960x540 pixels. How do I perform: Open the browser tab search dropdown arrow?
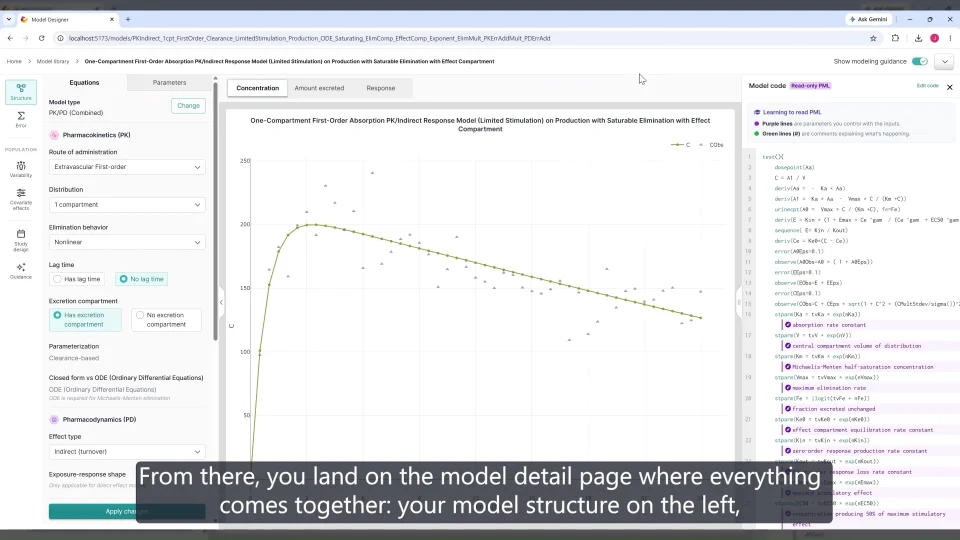click(x=9, y=19)
